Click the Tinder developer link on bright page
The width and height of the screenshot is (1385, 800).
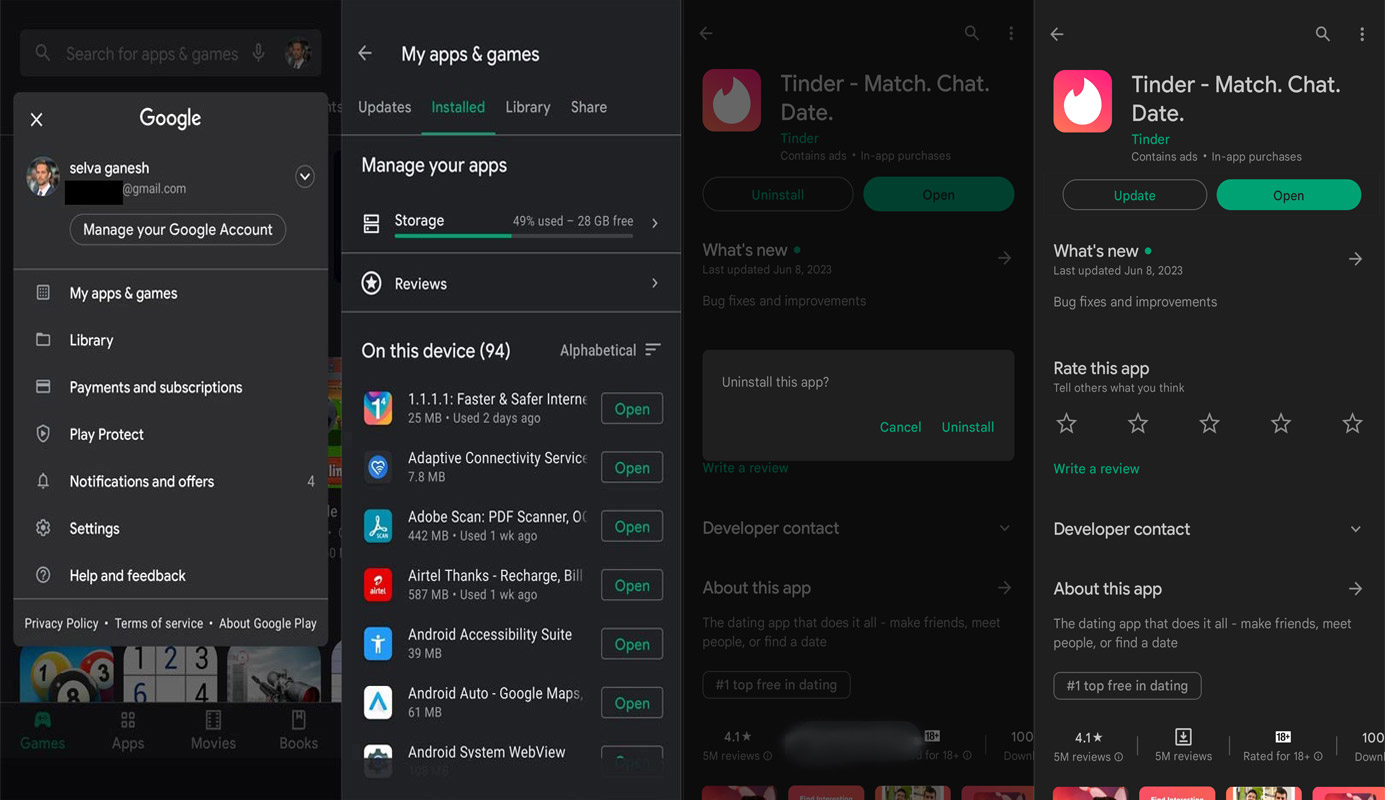[1150, 140]
